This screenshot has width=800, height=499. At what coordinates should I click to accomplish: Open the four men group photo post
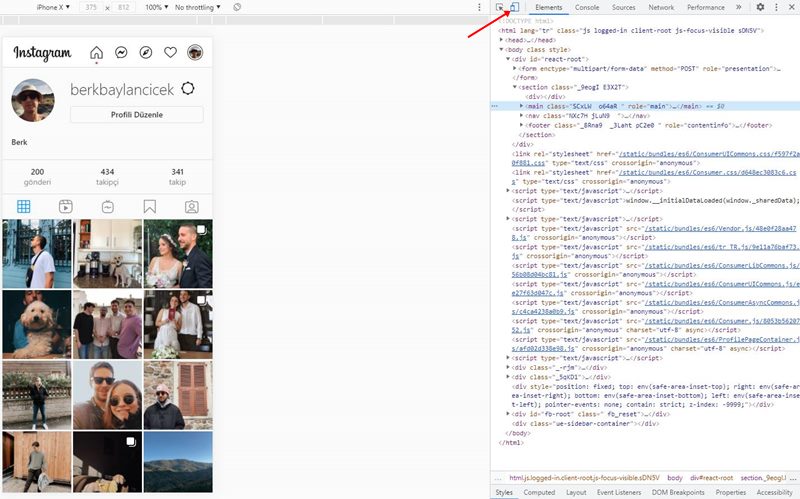click(x=108, y=324)
